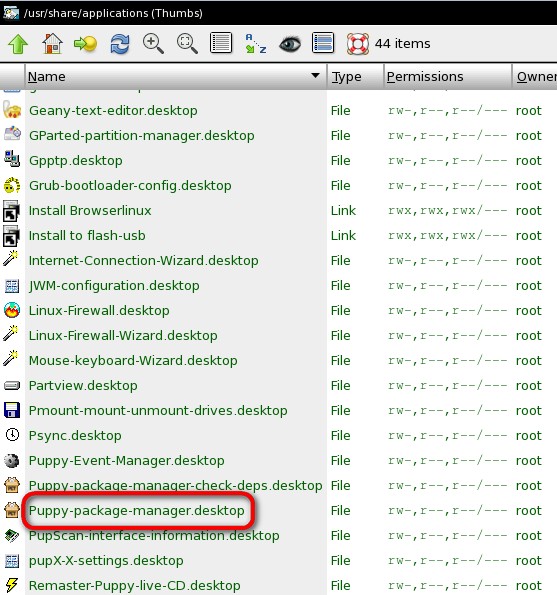Click the Linux-Firewall.desktop flame icon
The width and height of the screenshot is (557, 595).
[x=12, y=310]
